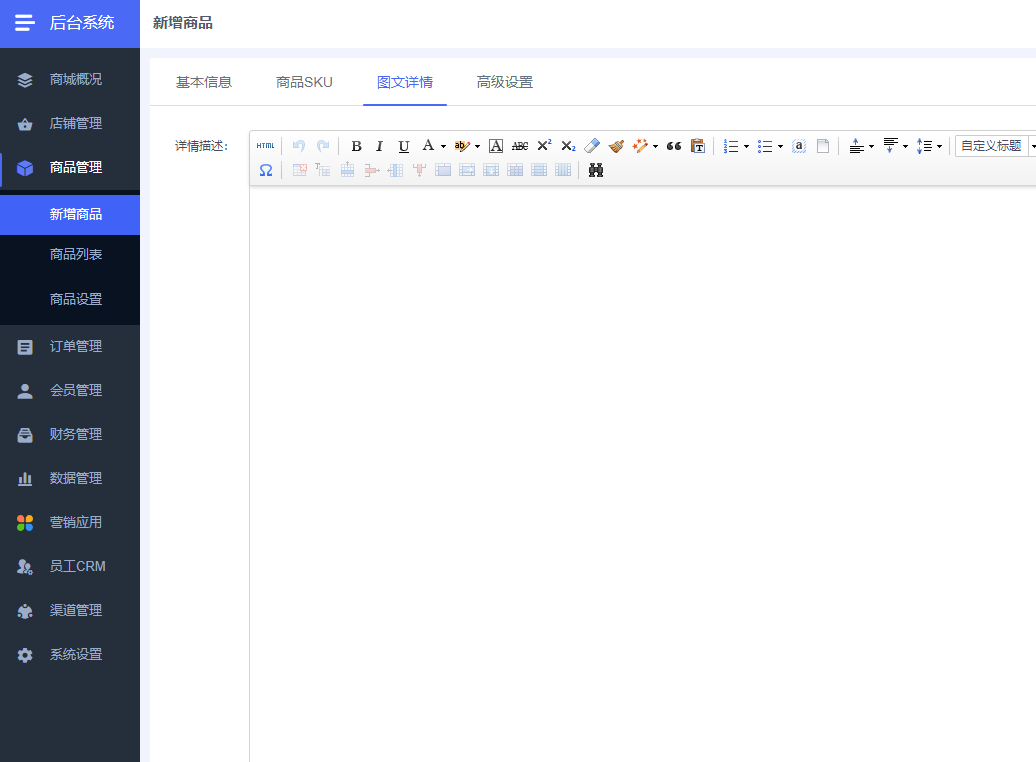
Task: Click the undo arrow in the editor toolbar
Action: click(299, 146)
